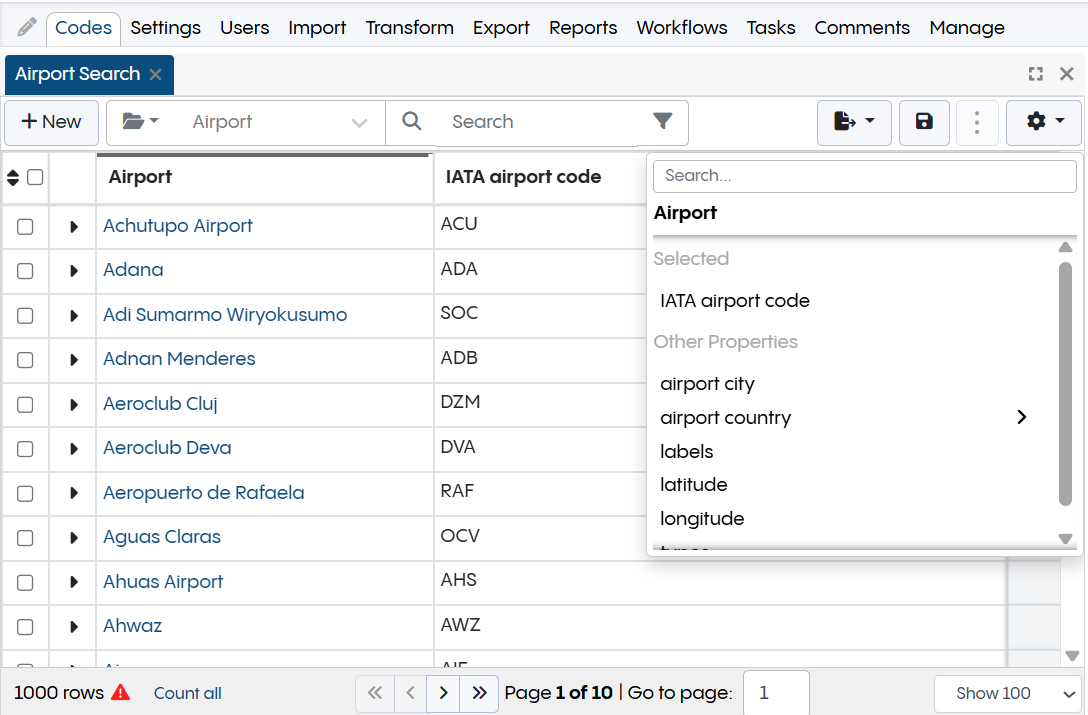The width and height of the screenshot is (1088, 715).
Task: Click the magnifying glass search icon
Action: click(x=412, y=121)
